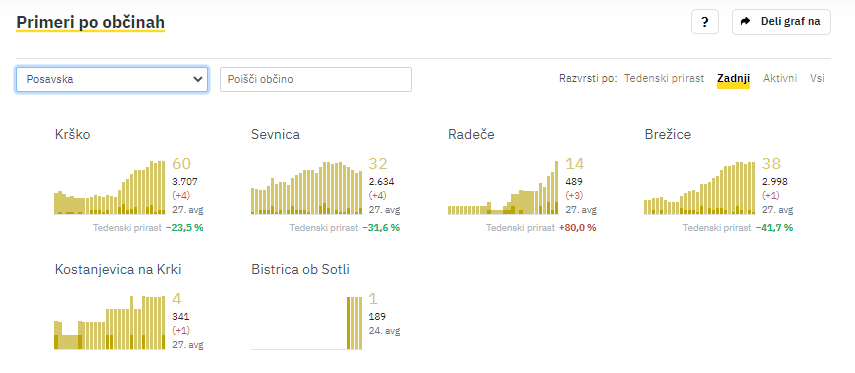855x373 pixels.
Task: Click the share arrow icon
Action: 745,22
